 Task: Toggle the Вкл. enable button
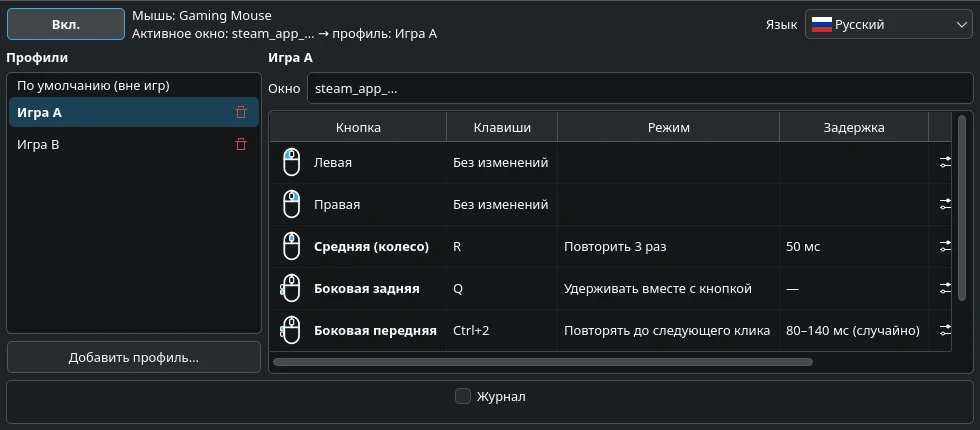66,24
